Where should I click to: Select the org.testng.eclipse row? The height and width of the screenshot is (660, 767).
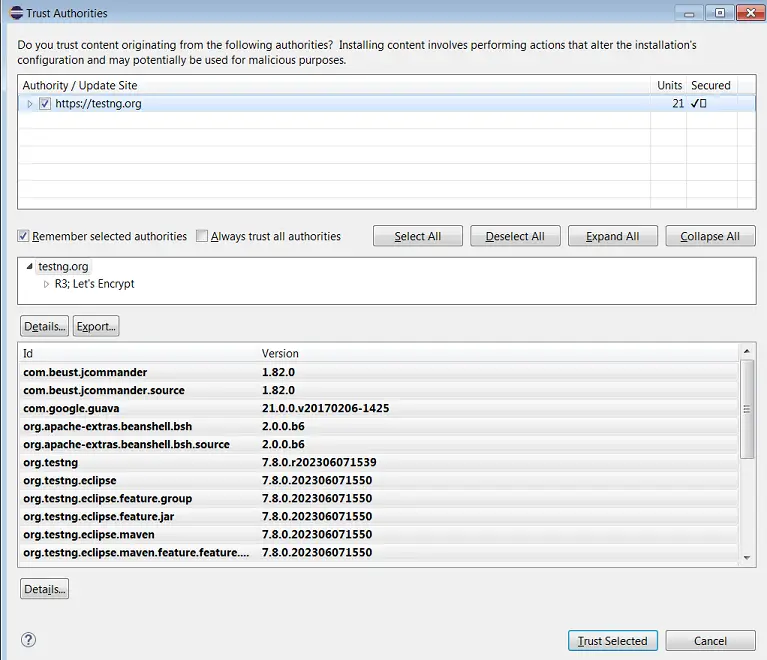tap(379, 480)
